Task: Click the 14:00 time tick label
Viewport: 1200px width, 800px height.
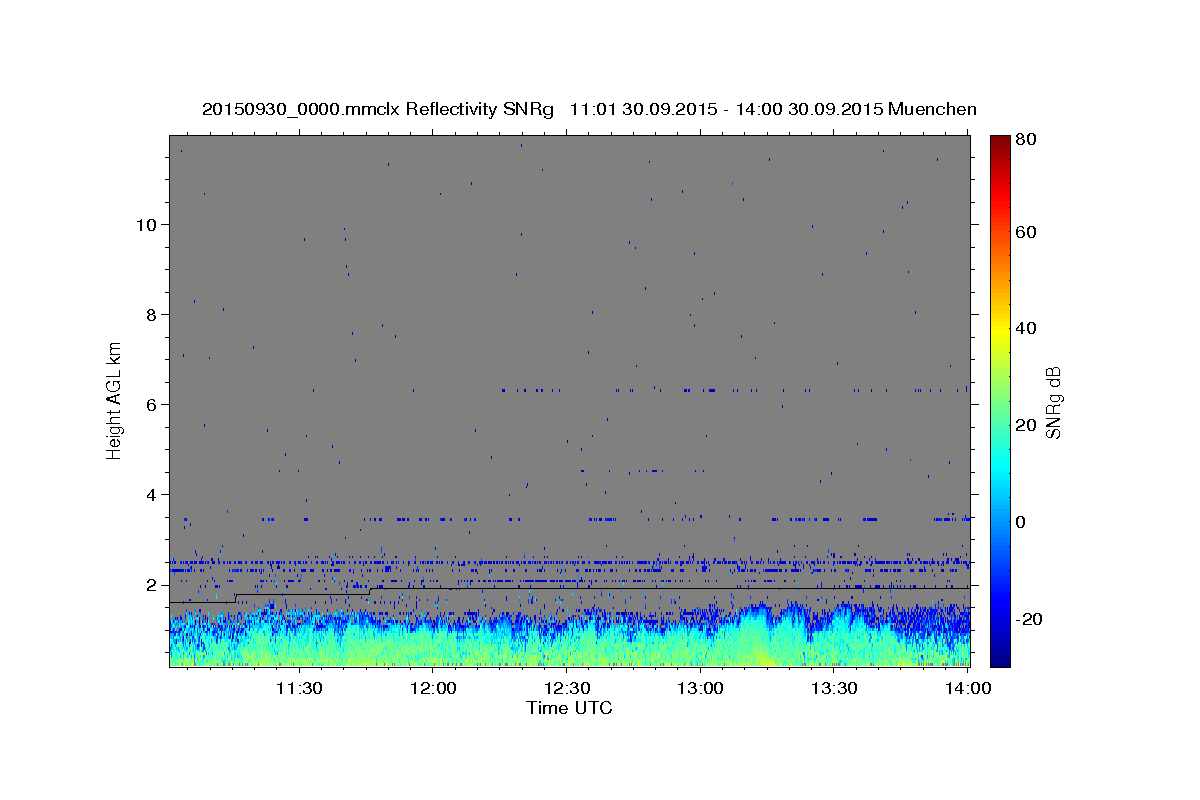Action: (969, 689)
